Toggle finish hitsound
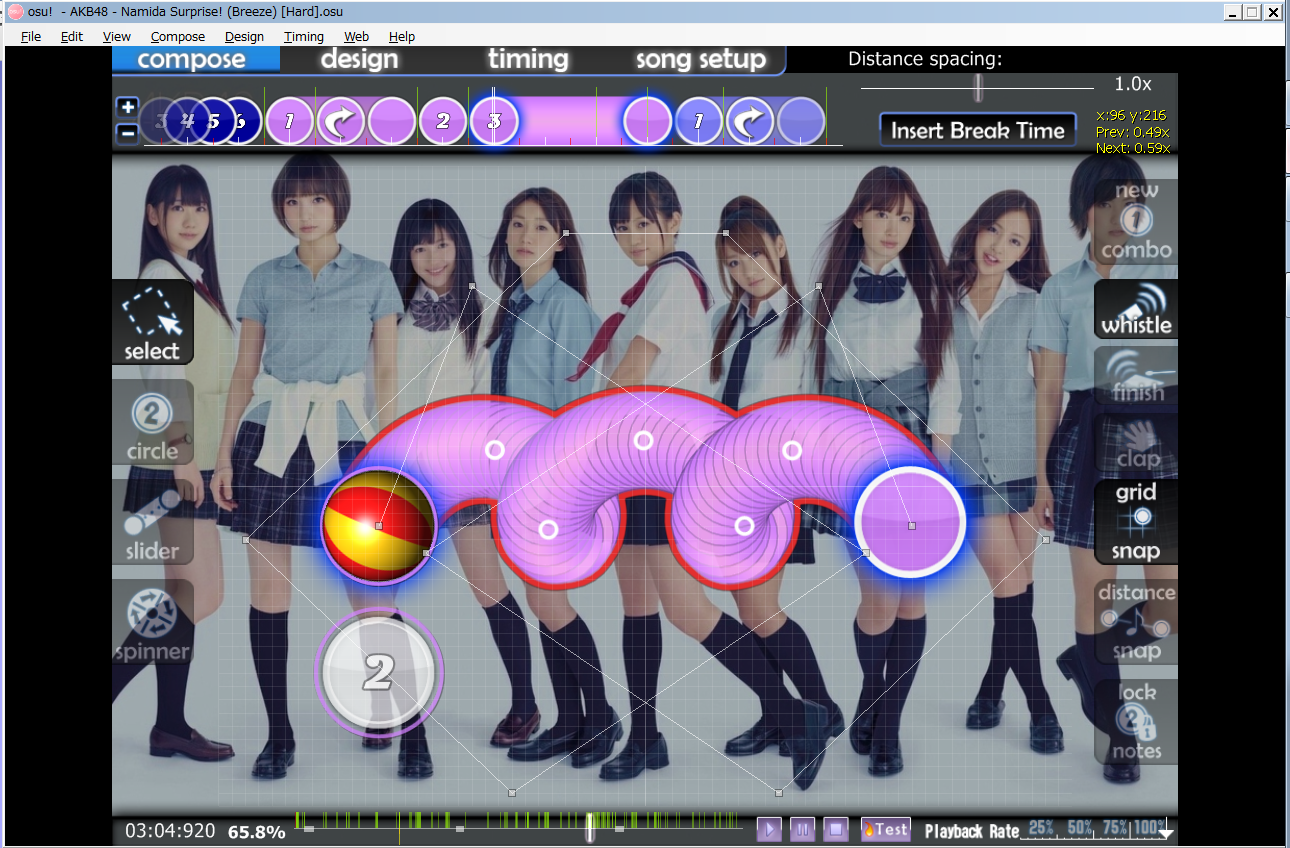 click(1136, 376)
